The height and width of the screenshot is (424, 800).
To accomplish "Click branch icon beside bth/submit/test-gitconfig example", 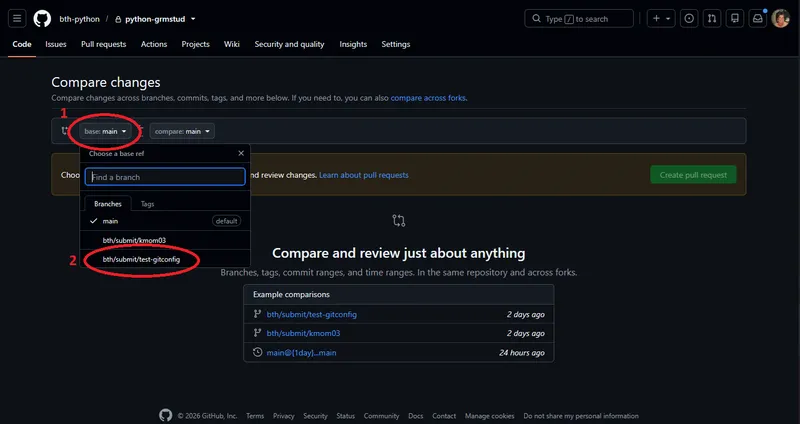I will pyautogui.click(x=258, y=314).
